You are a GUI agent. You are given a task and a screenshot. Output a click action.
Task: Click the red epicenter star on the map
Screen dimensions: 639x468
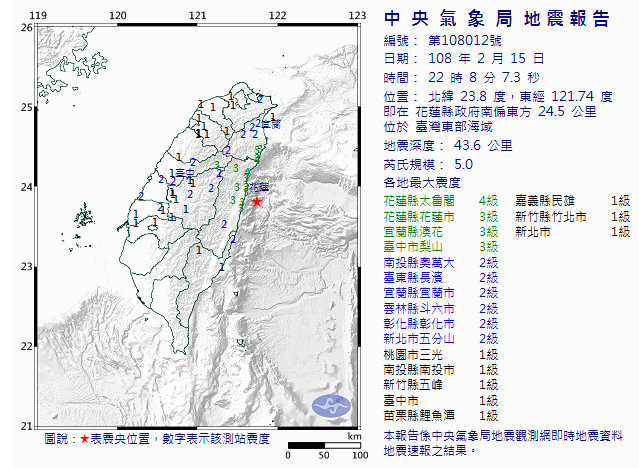point(257,201)
